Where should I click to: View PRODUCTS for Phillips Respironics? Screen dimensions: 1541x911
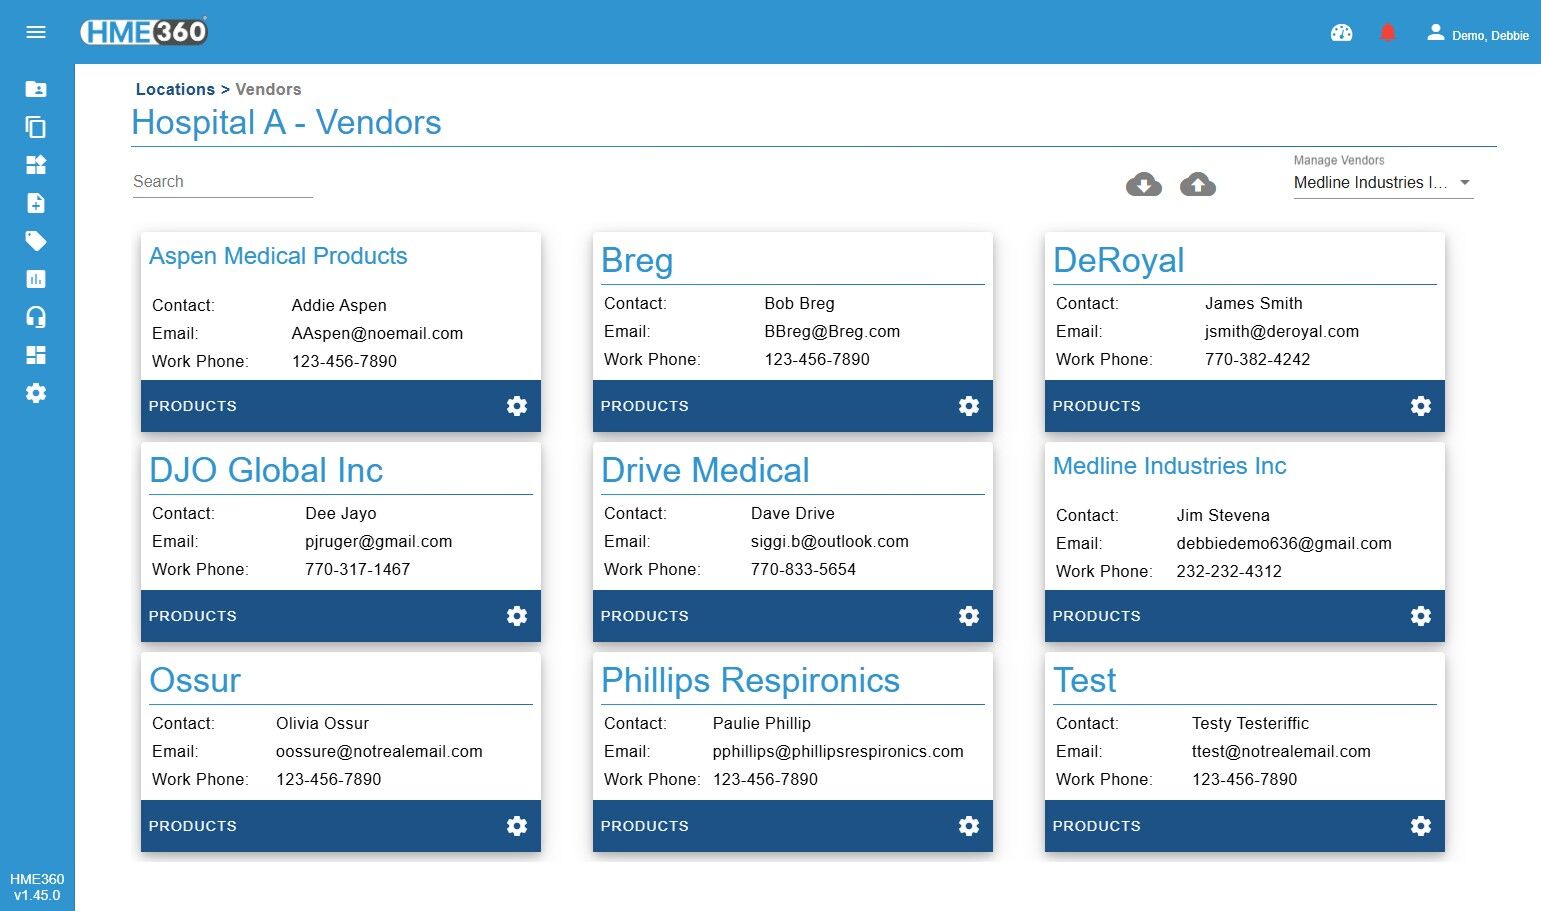point(645,826)
